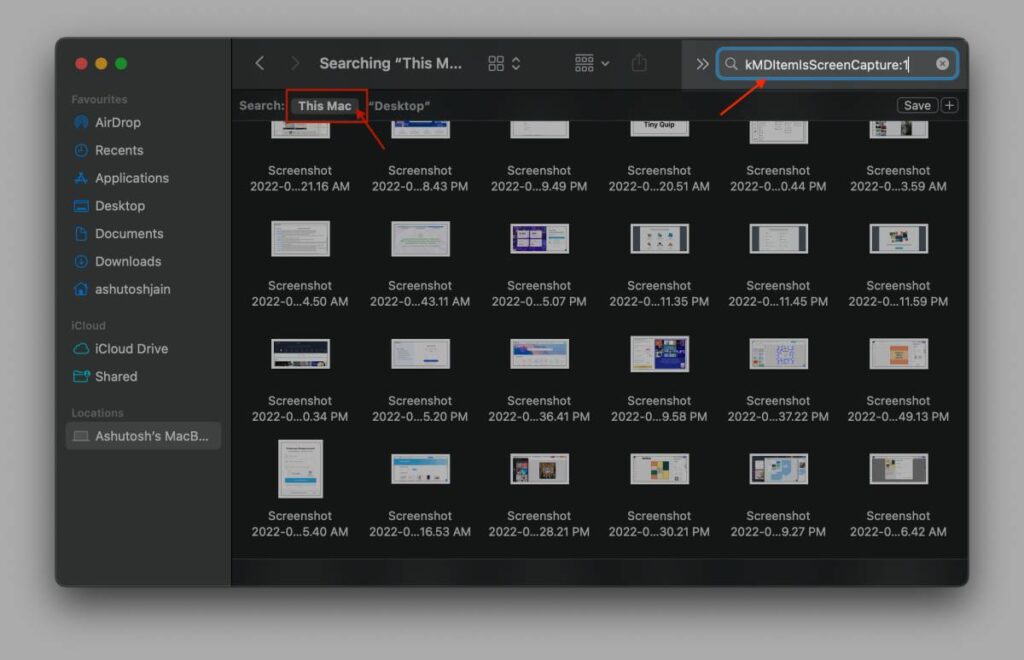Expand the group-by options dropdown

click(x=592, y=63)
